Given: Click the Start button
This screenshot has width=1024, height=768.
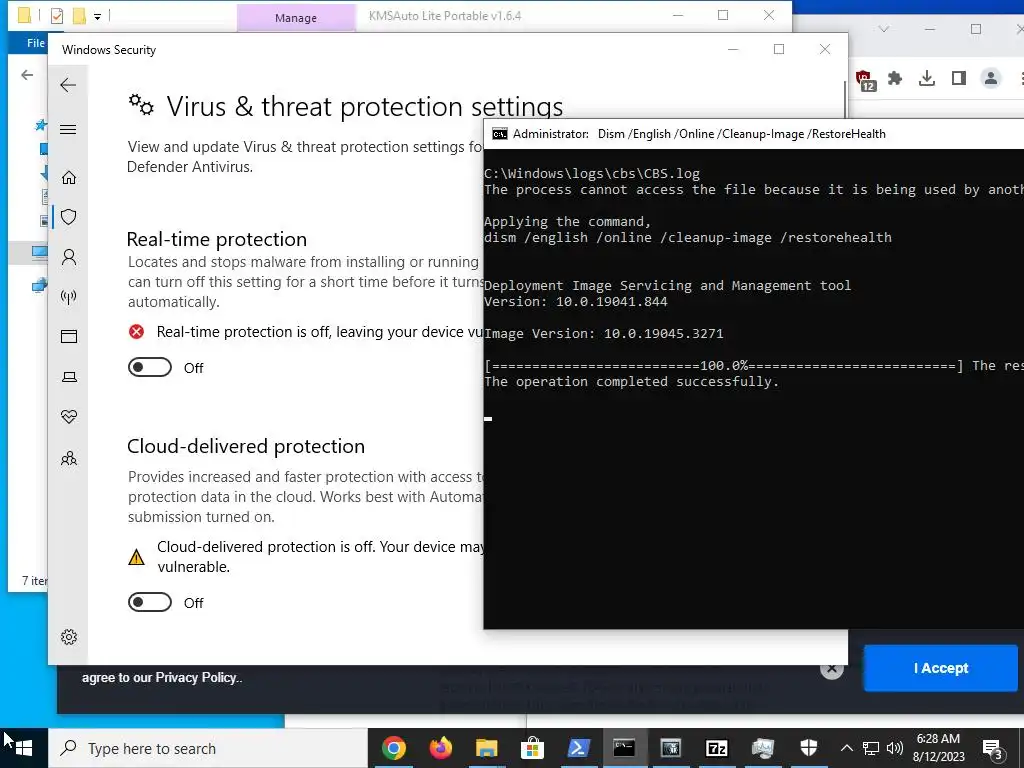Looking at the screenshot, I should (x=24, y=748).
